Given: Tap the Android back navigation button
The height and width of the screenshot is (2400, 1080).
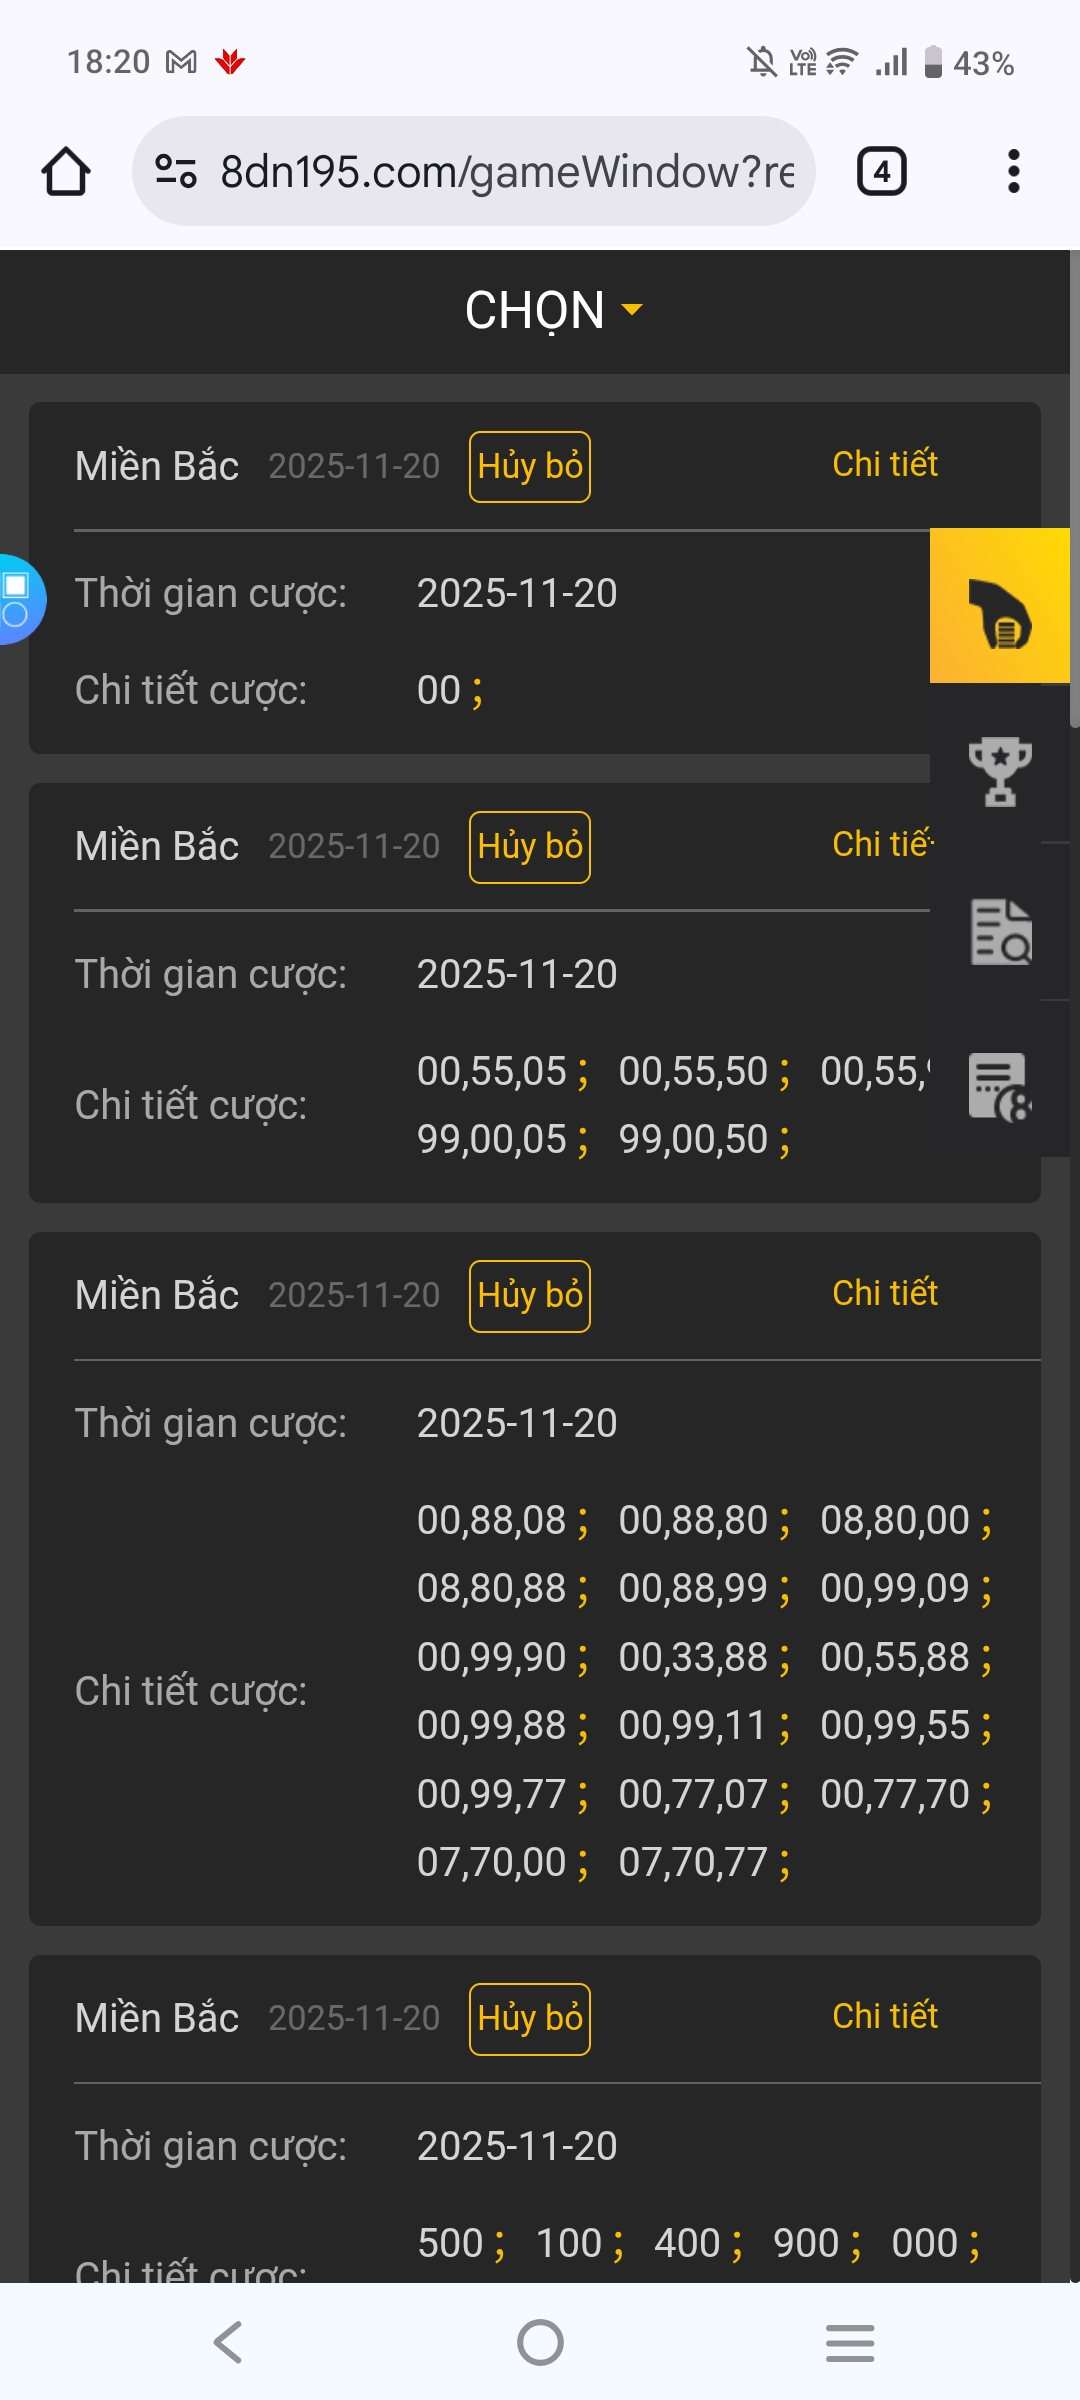Looking at the screenshot, I should [229, 2342].
